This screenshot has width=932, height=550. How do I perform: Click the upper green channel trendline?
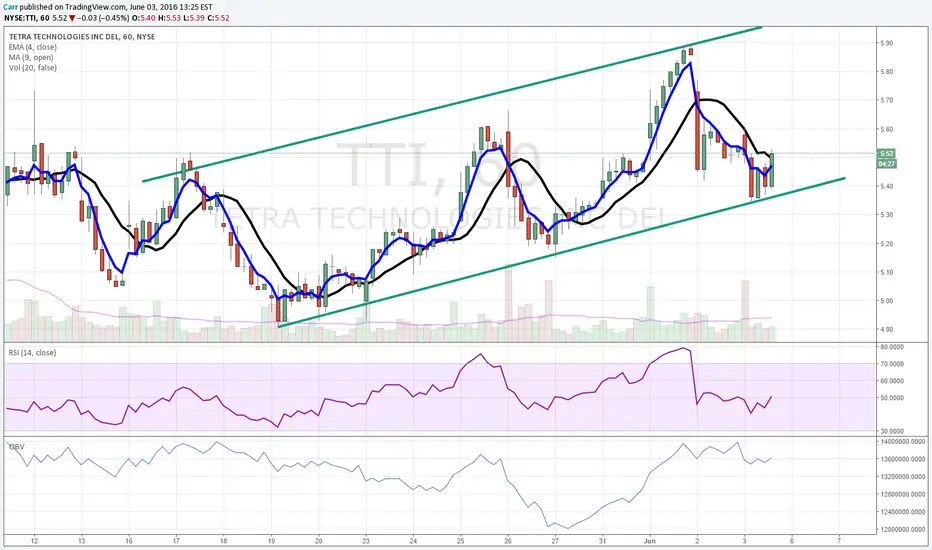(452, 104)
